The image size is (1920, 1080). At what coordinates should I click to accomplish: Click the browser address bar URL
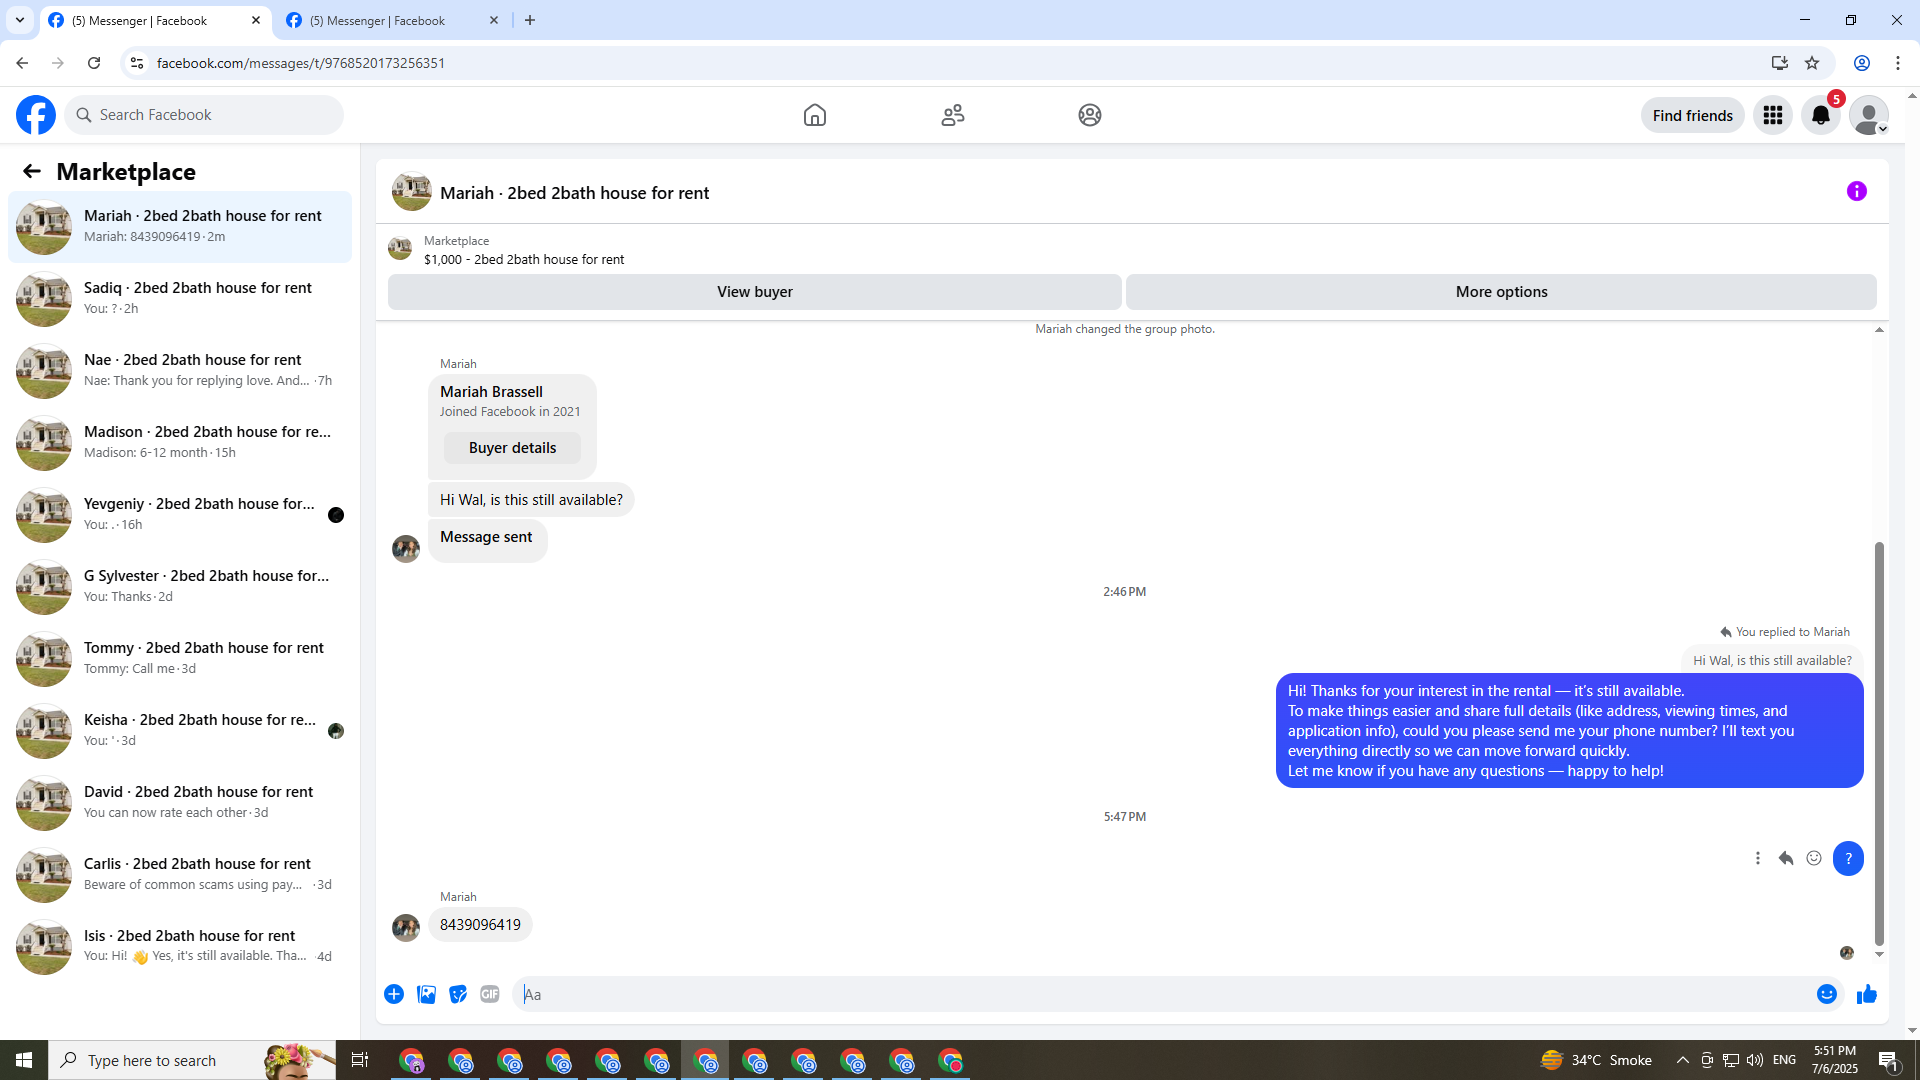pos(301,63)
